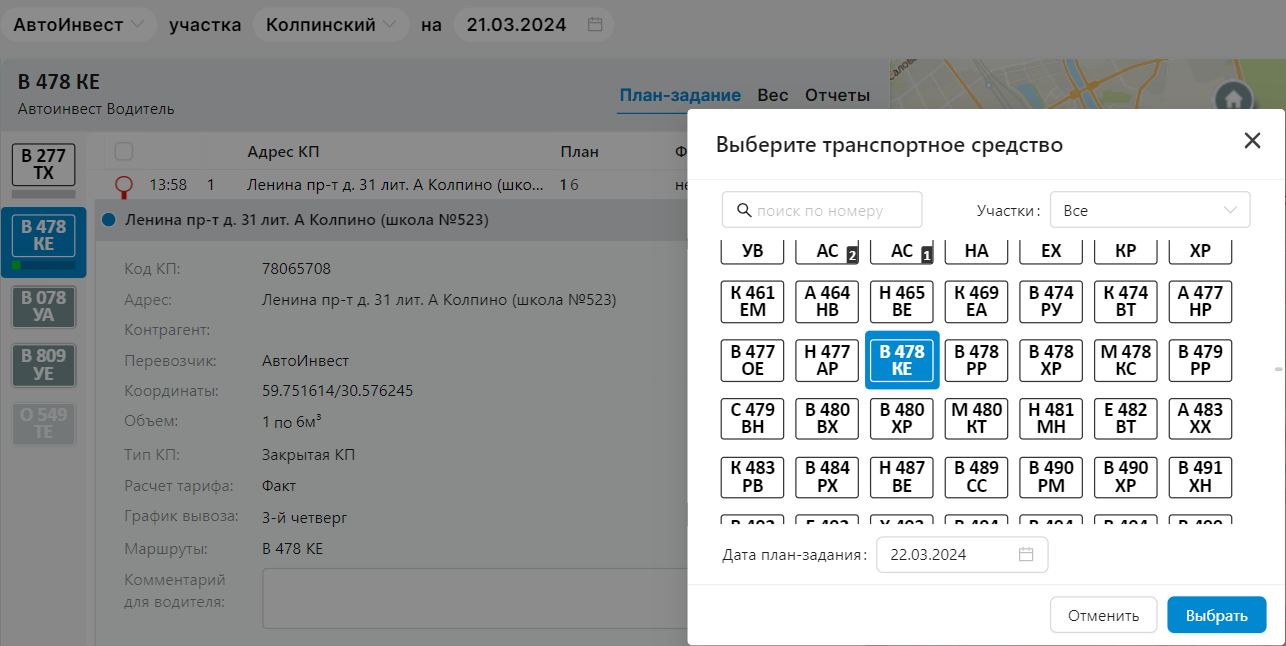The image size is (1286, 646).
Task: Click the home icon on the map
Action: (x=1233, y=98)
